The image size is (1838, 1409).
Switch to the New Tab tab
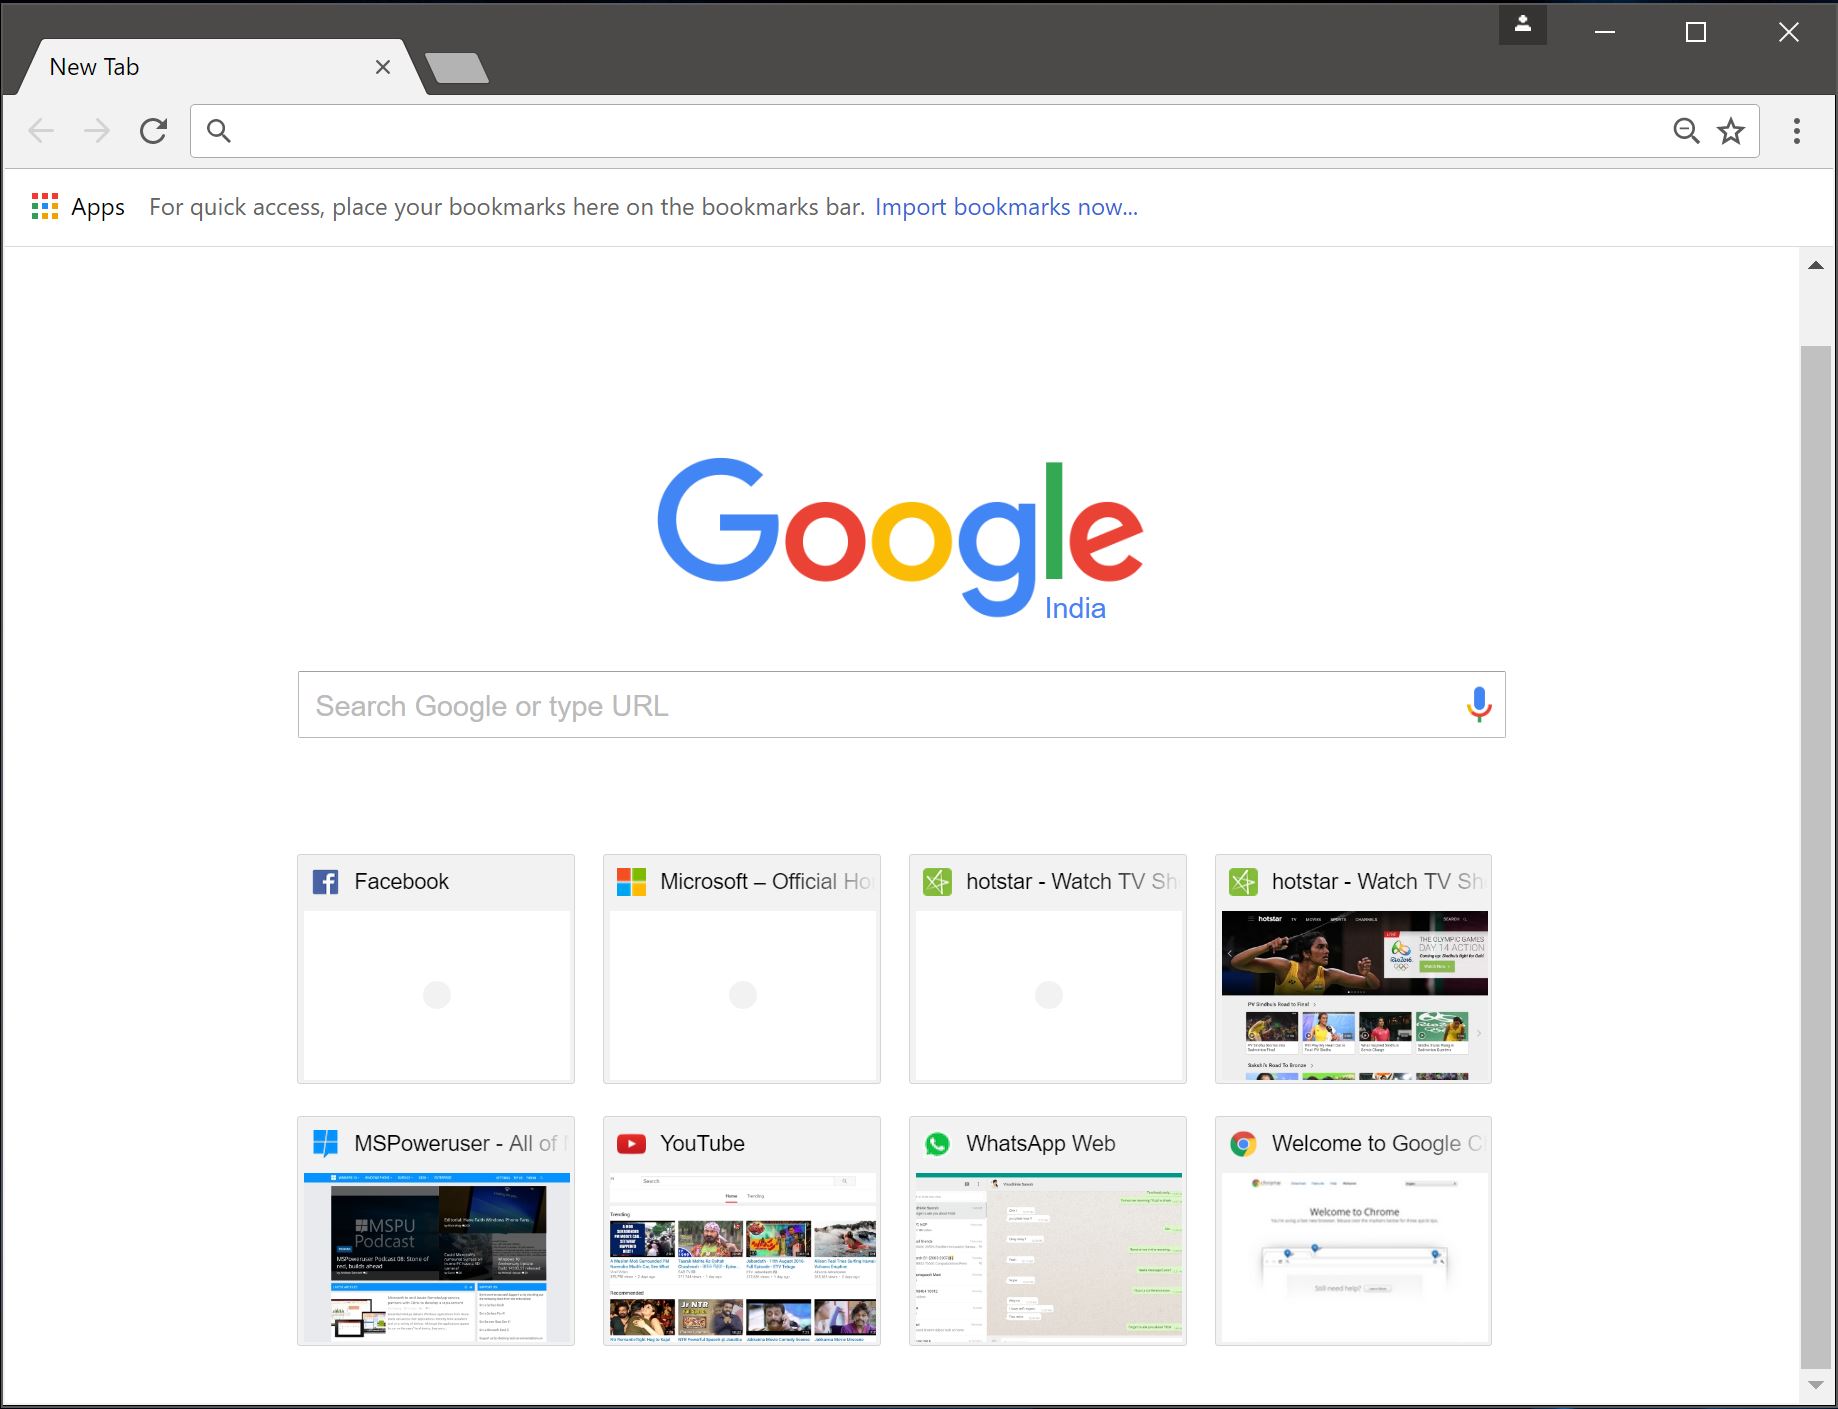point(180,66)
